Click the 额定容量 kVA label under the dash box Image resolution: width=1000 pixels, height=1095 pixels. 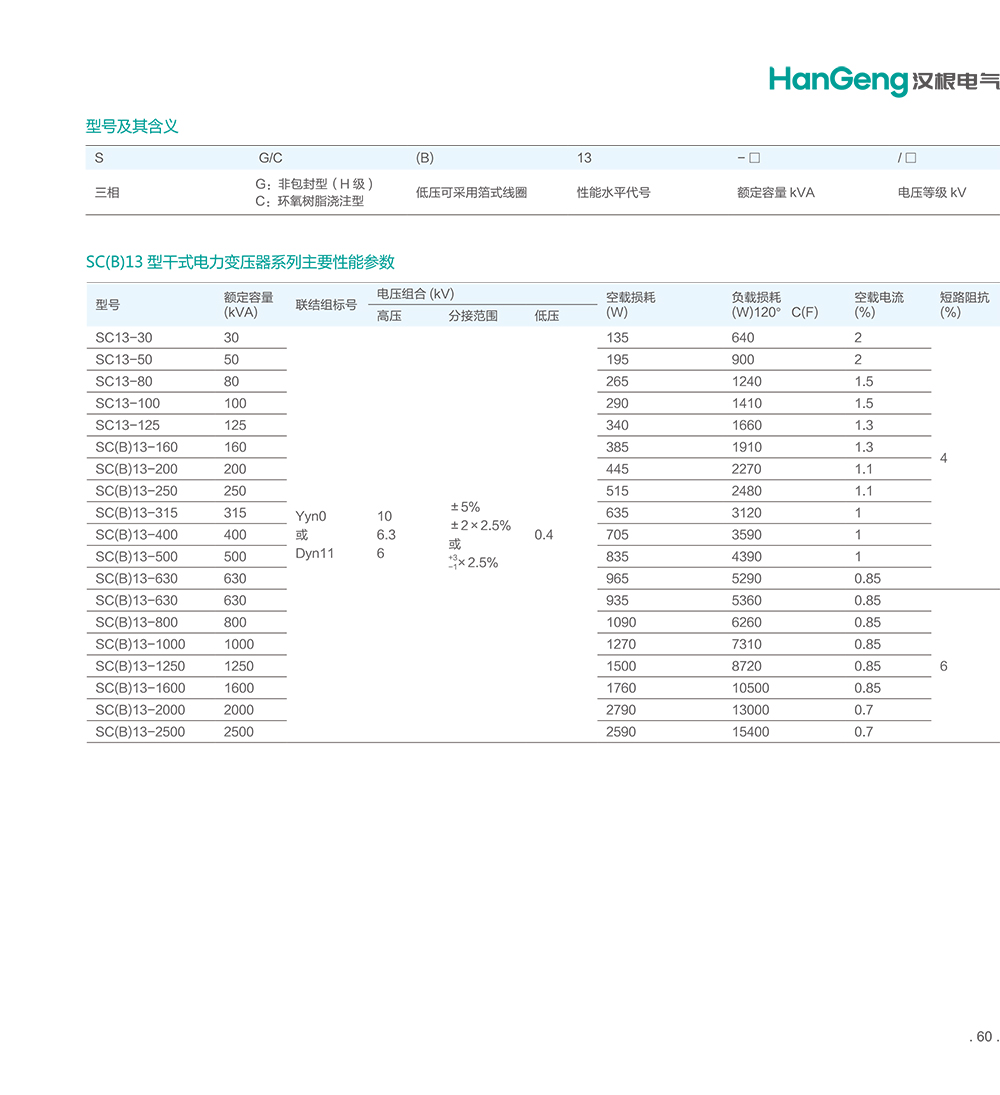(775, 192)
